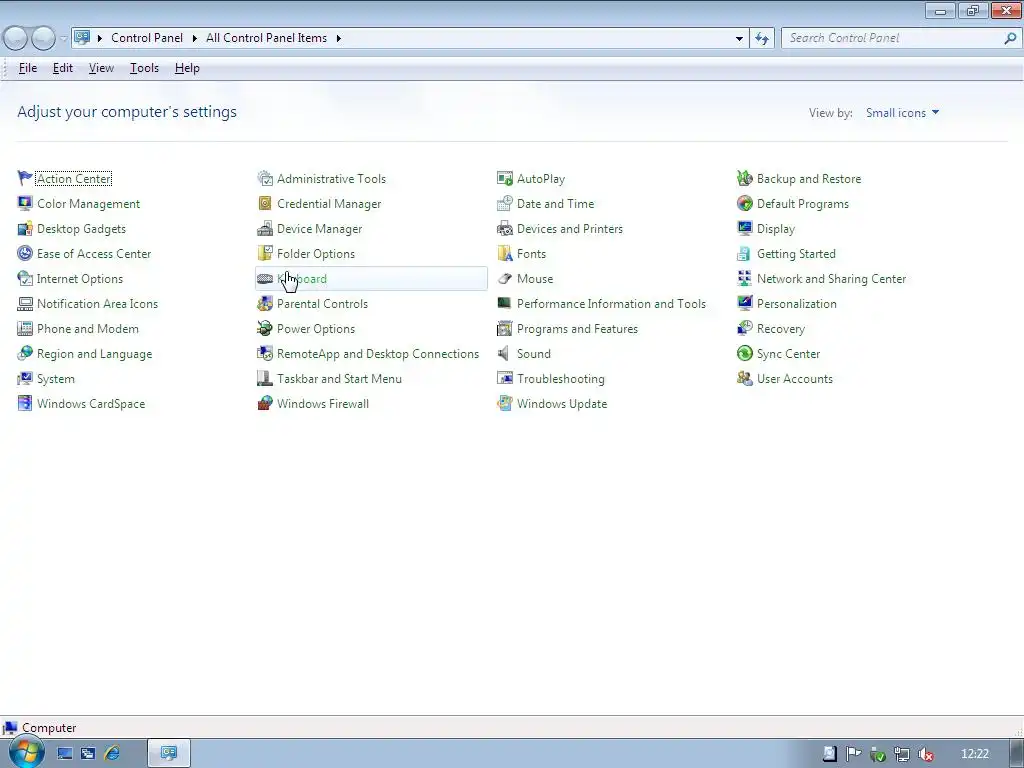Viewport: 1024px width, 768px height.
Task: Click the Fonts folder icon
Action: coord(505,253)
